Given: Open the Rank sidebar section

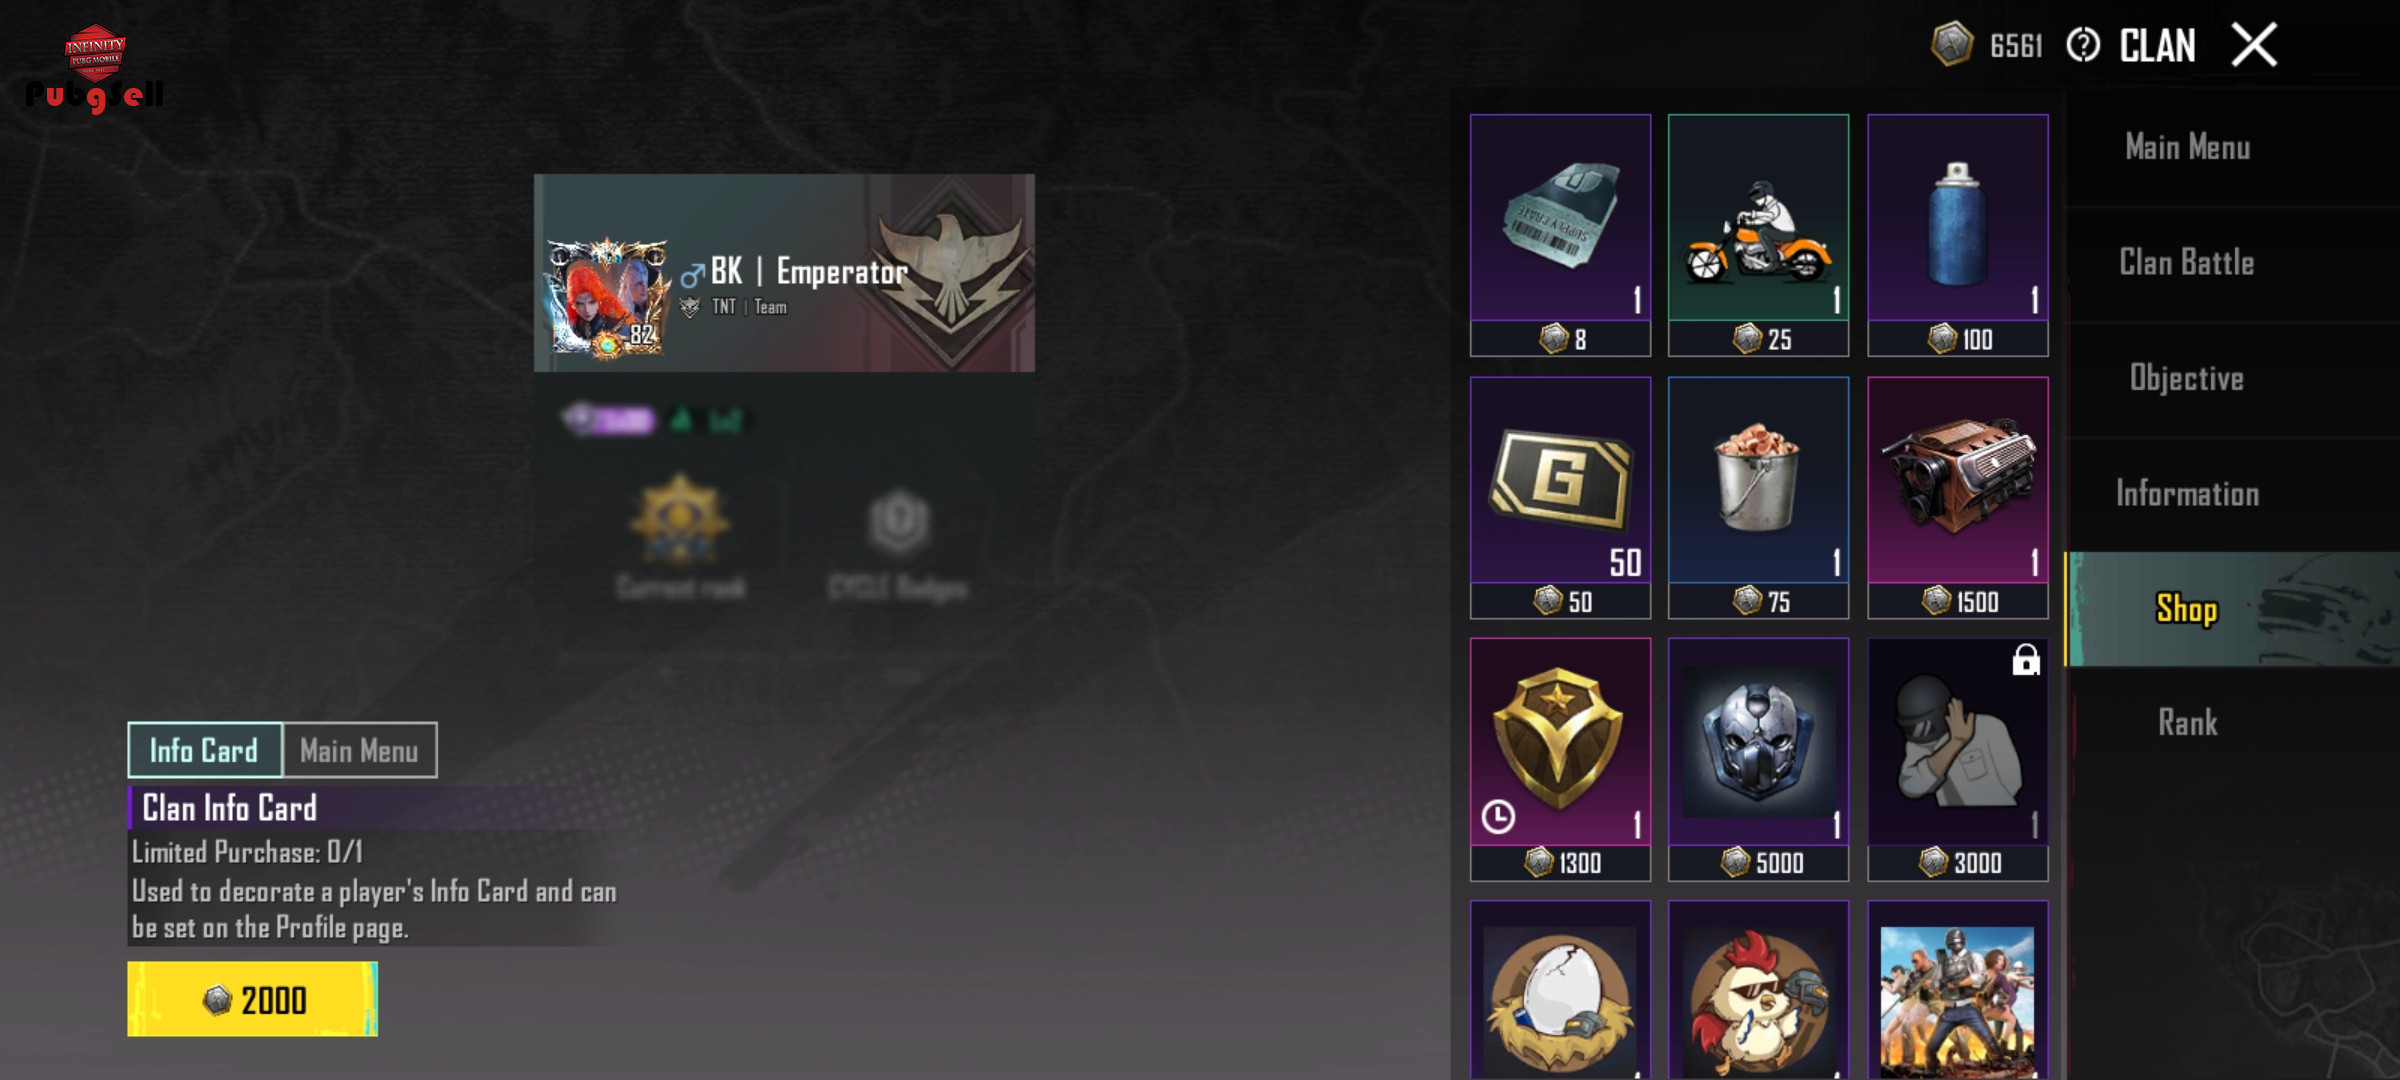Looking at the screenshot, I should click(2187, 722).
